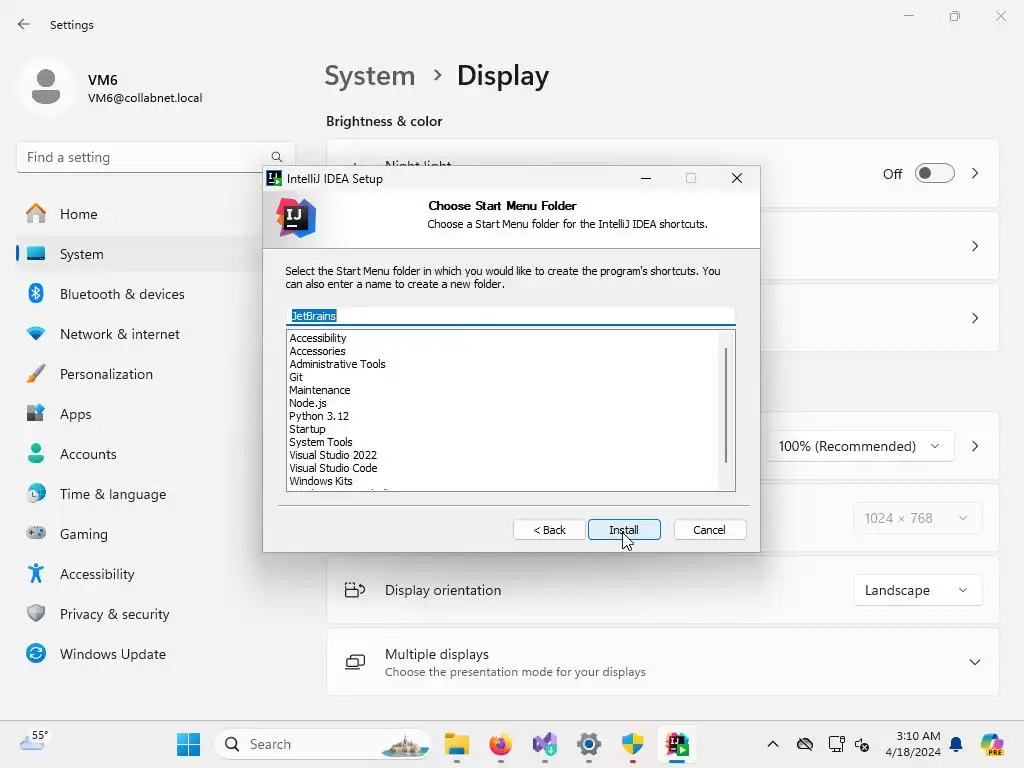Open Copilot preview on the taskbar
The width and height of the screenshot is (1024, 768).
(x=992, y=744)
